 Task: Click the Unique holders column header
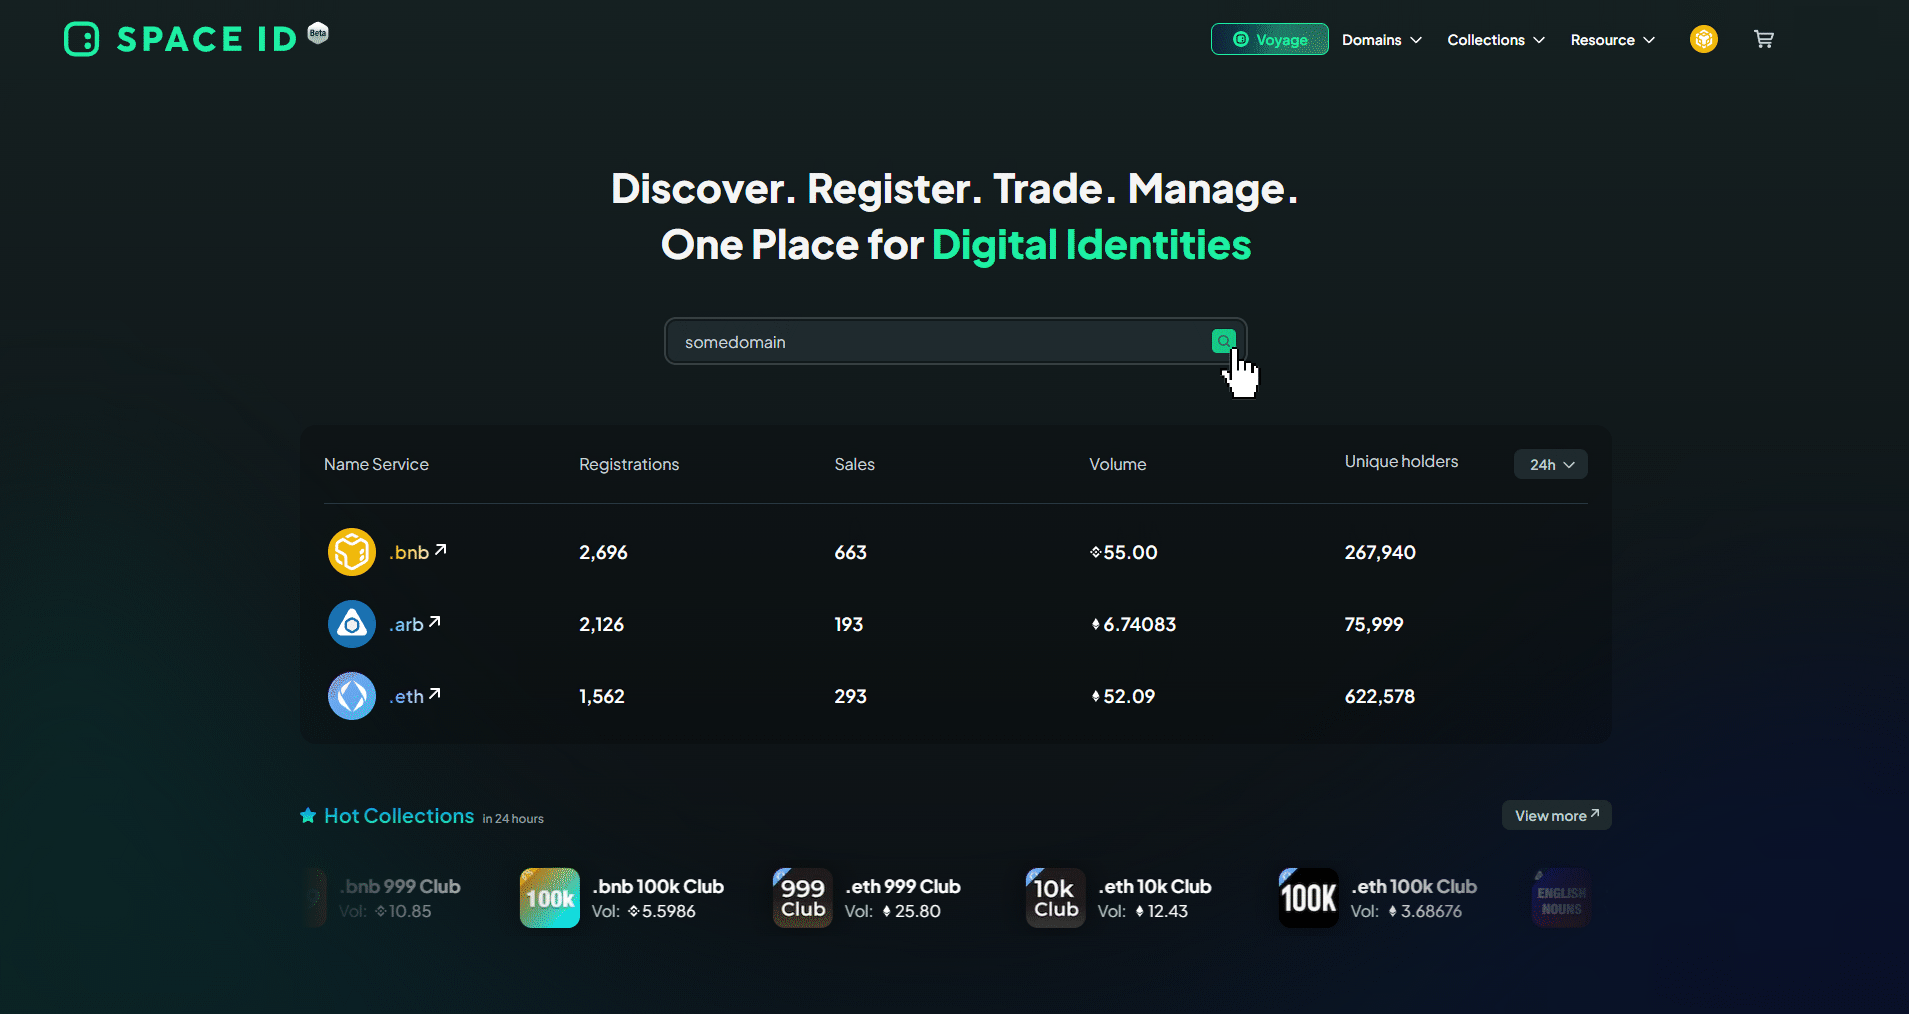point(1401,461)
